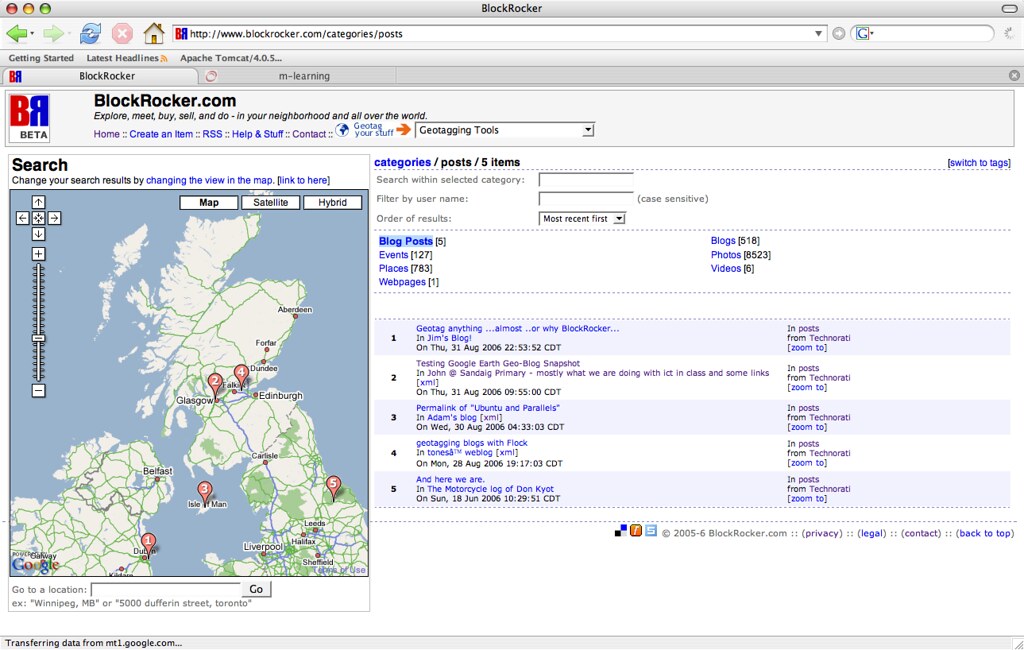Image resolution: width=1024 pixels, height=650 pixels.
Task: Open the Create an Item link
Action: pos(161,134)
